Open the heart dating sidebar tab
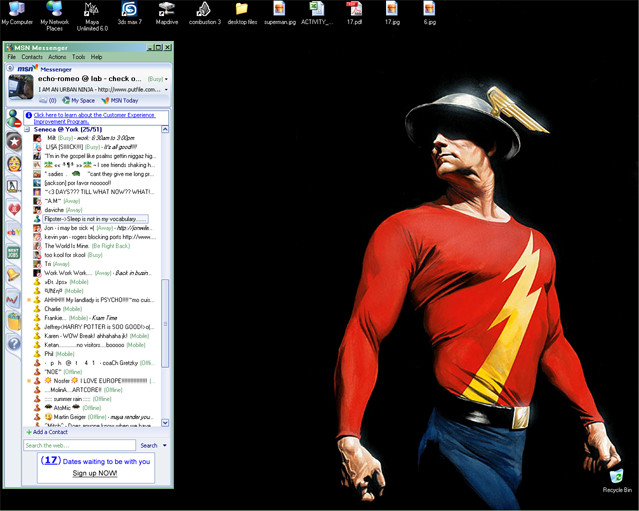This screenshot has width=639, height=511. (14, 209)
